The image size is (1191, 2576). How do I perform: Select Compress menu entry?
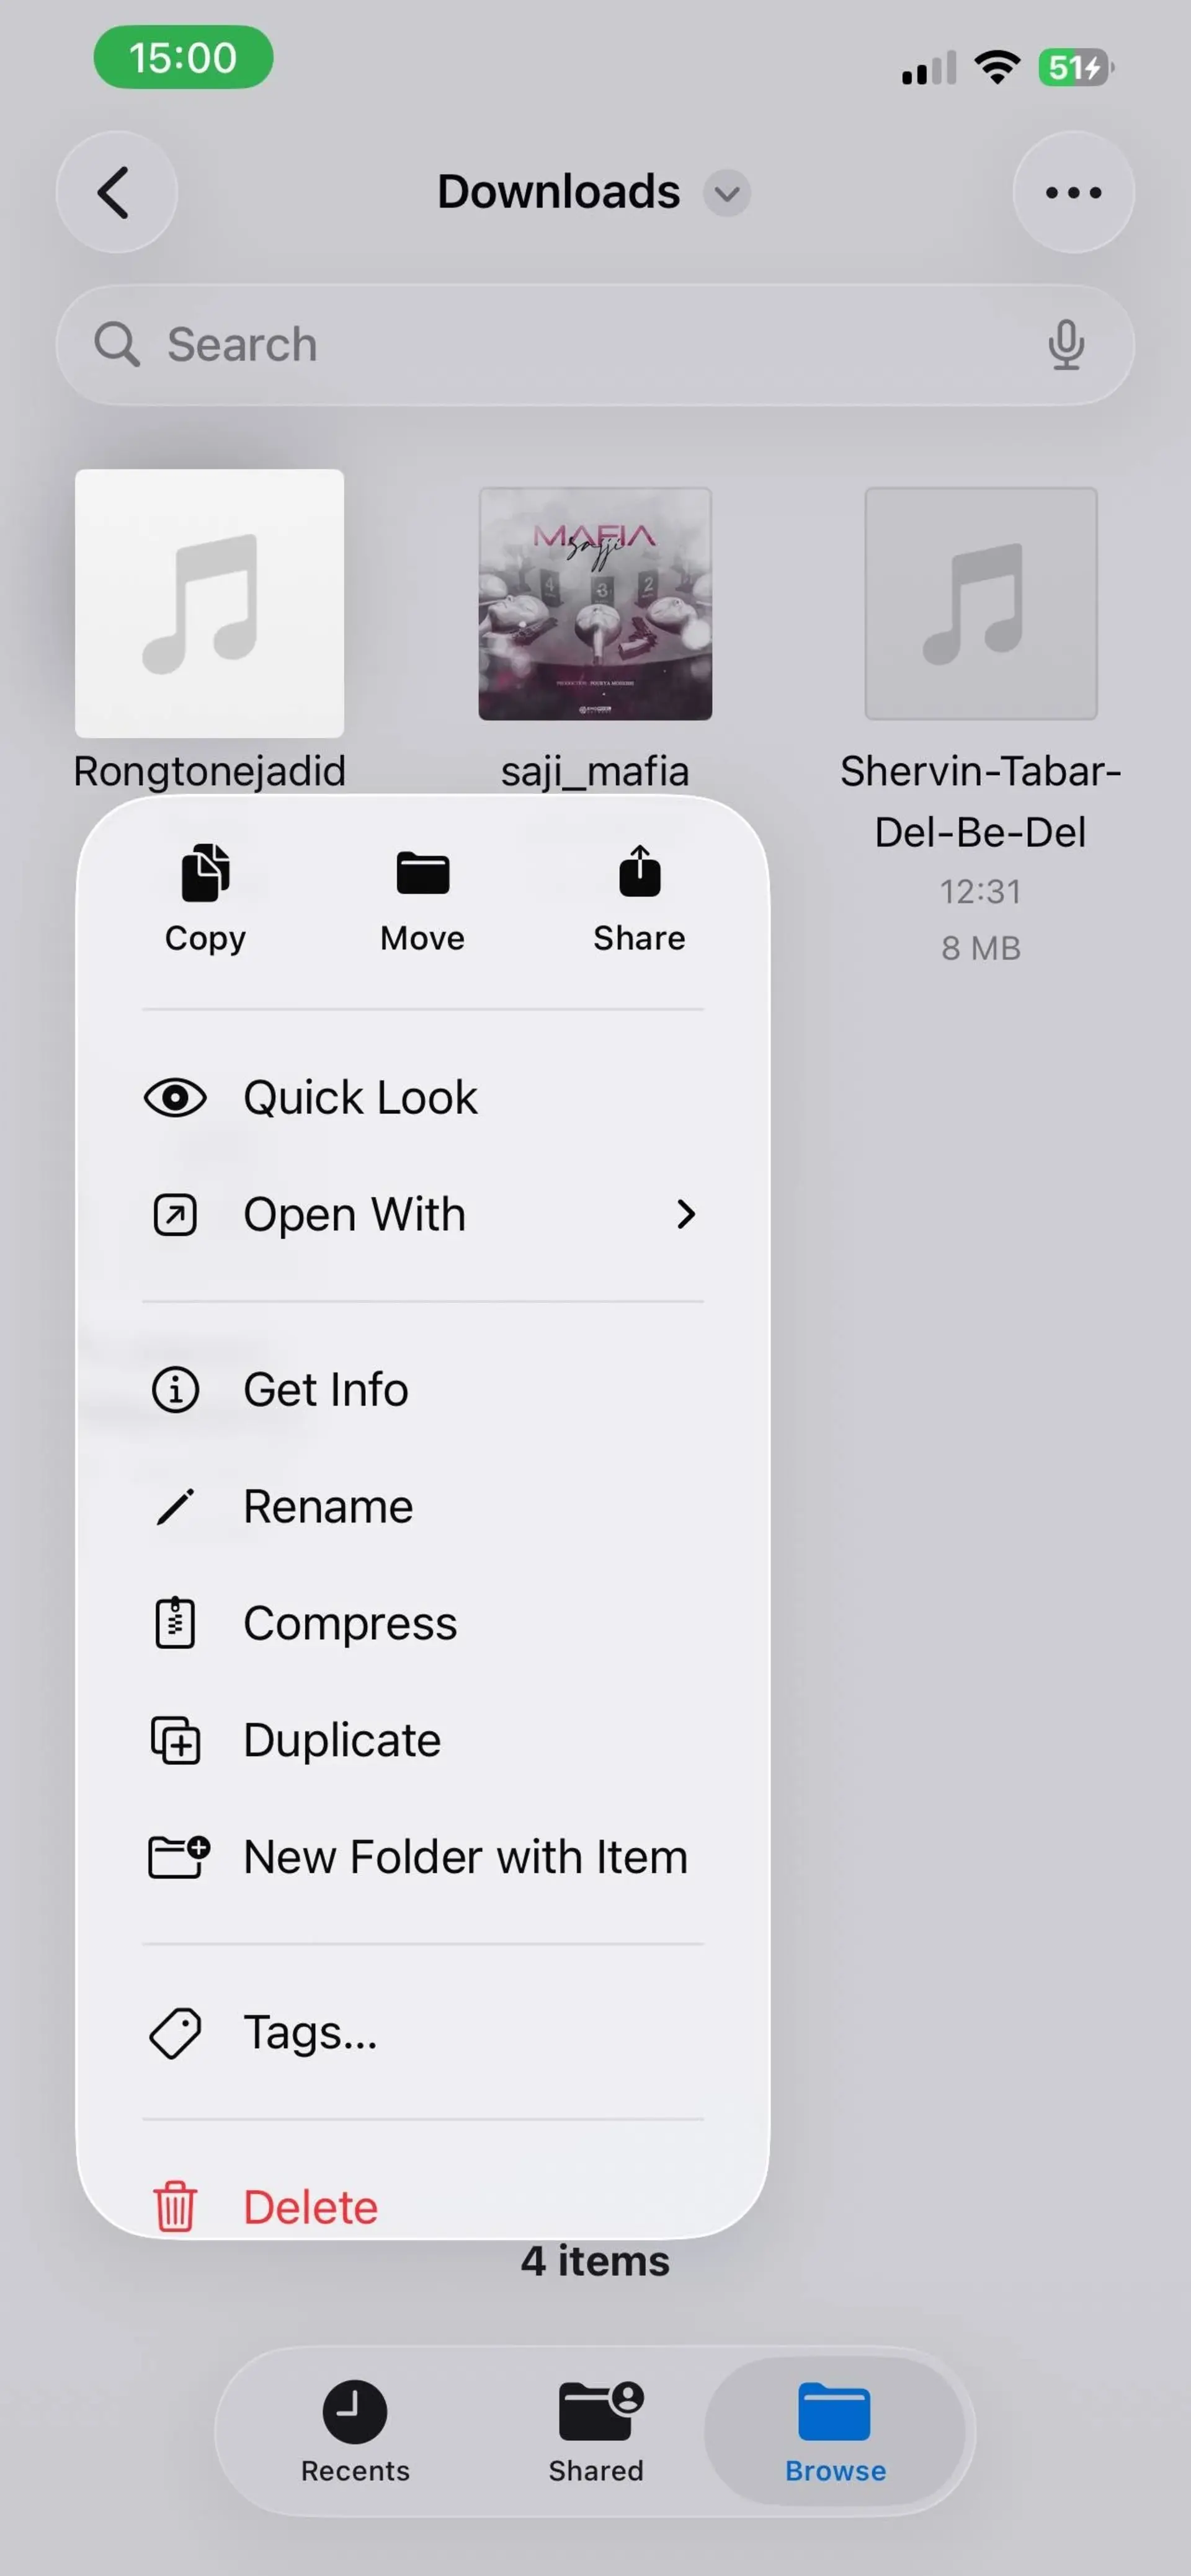tap(423, 1623)
